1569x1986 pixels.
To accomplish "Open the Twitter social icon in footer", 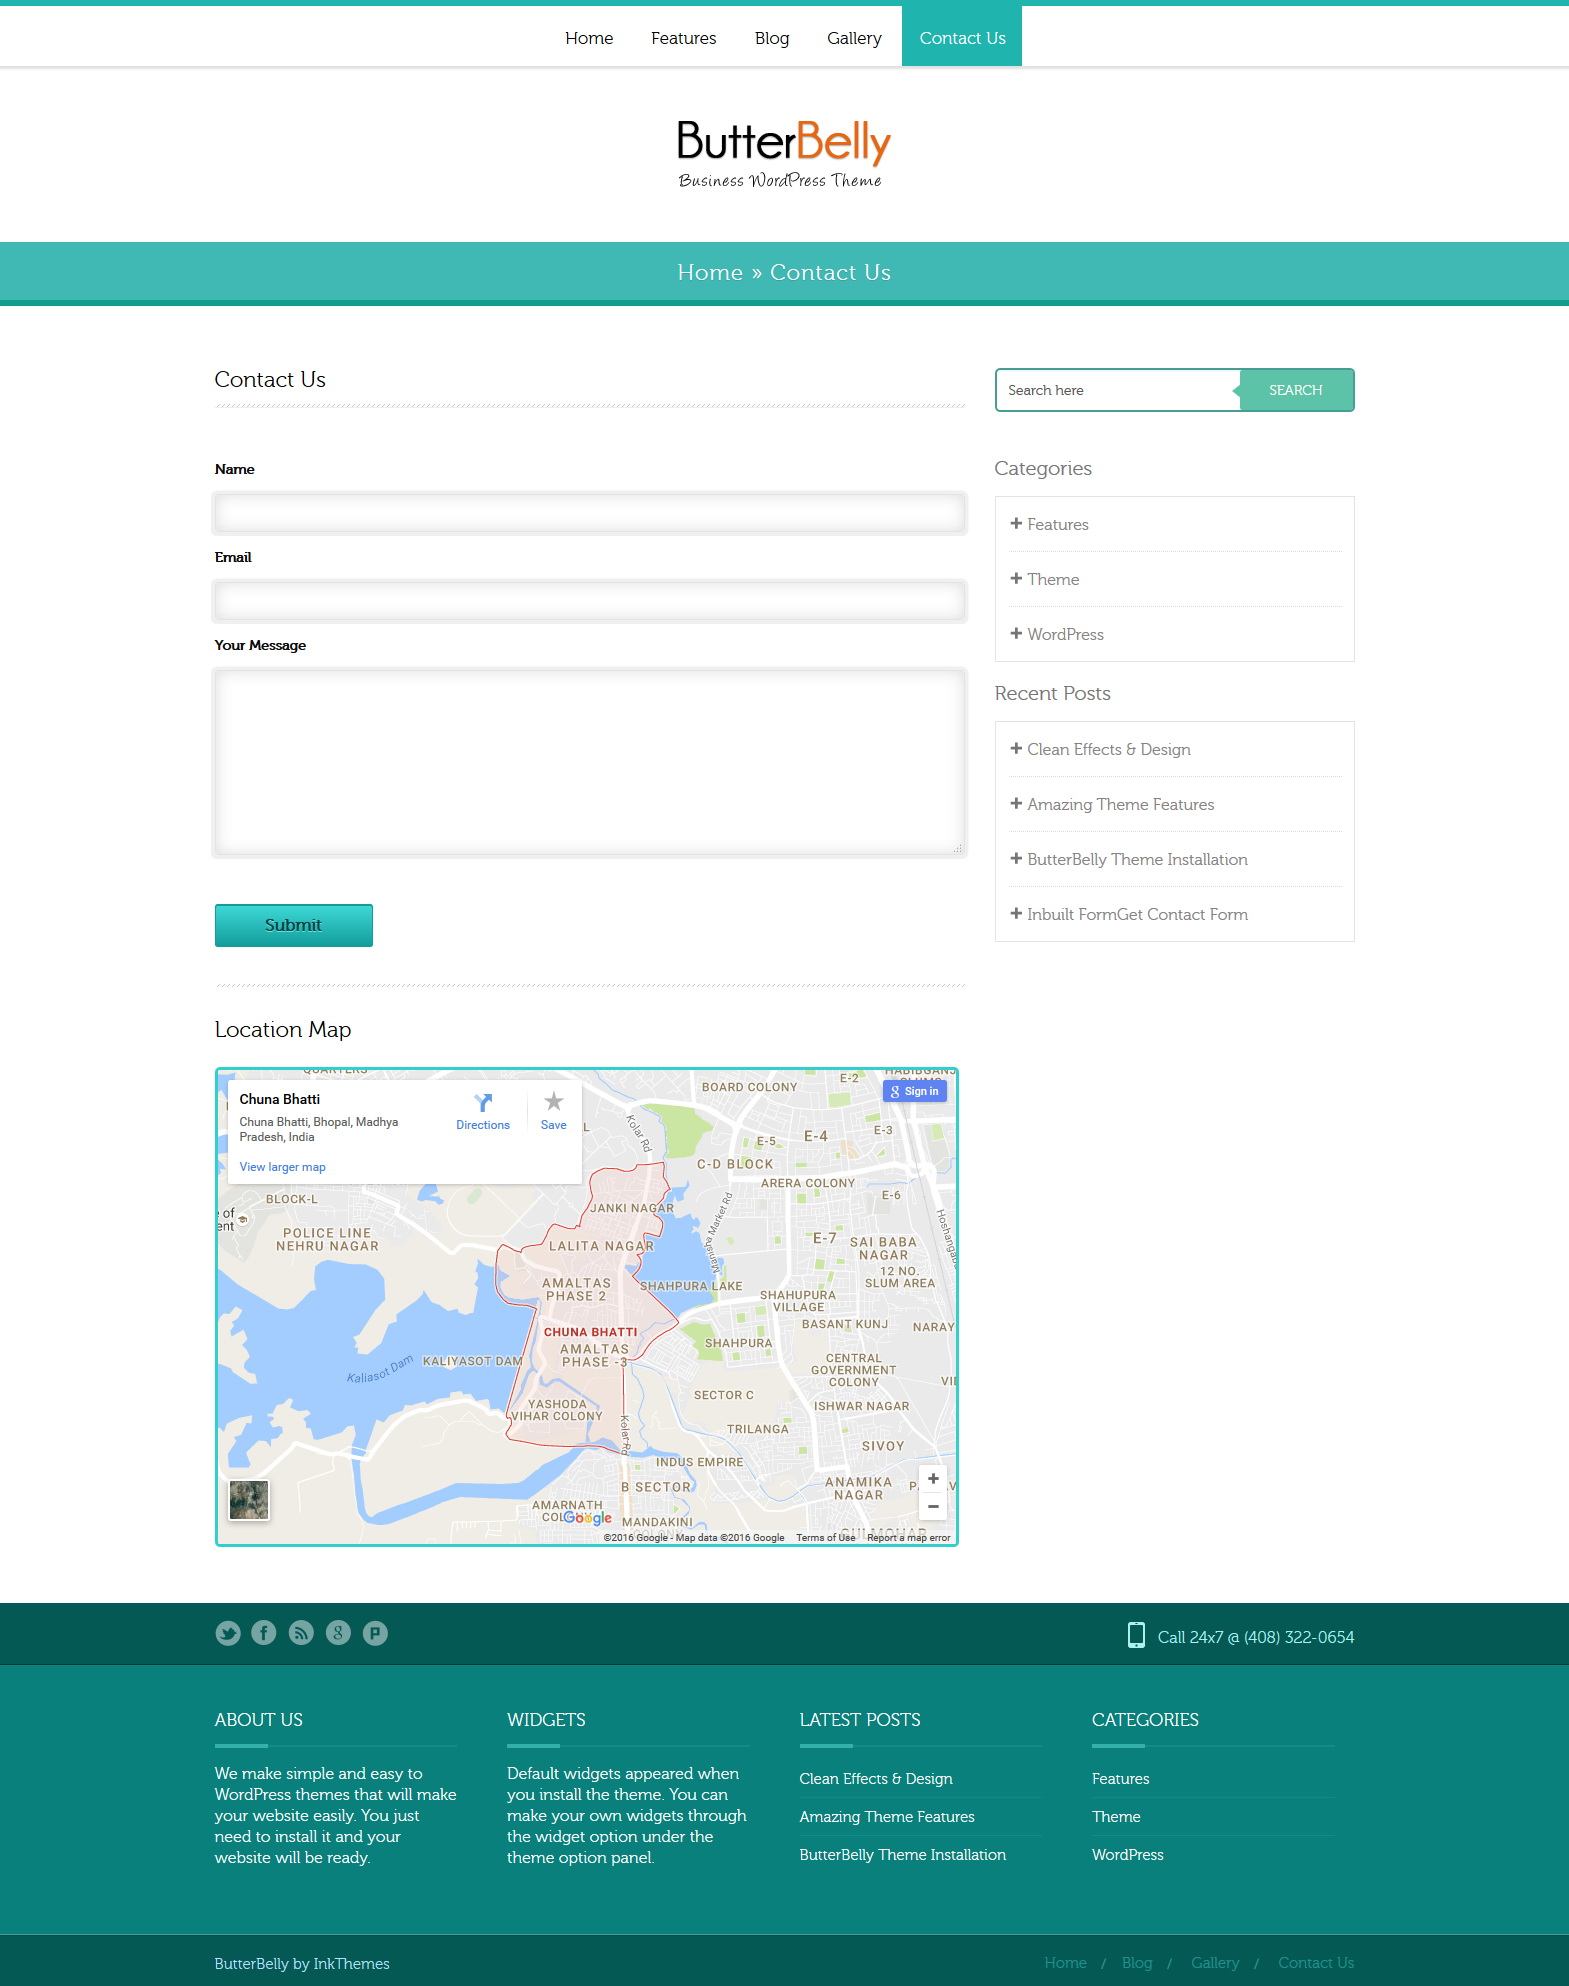I will pos(228,1633).
